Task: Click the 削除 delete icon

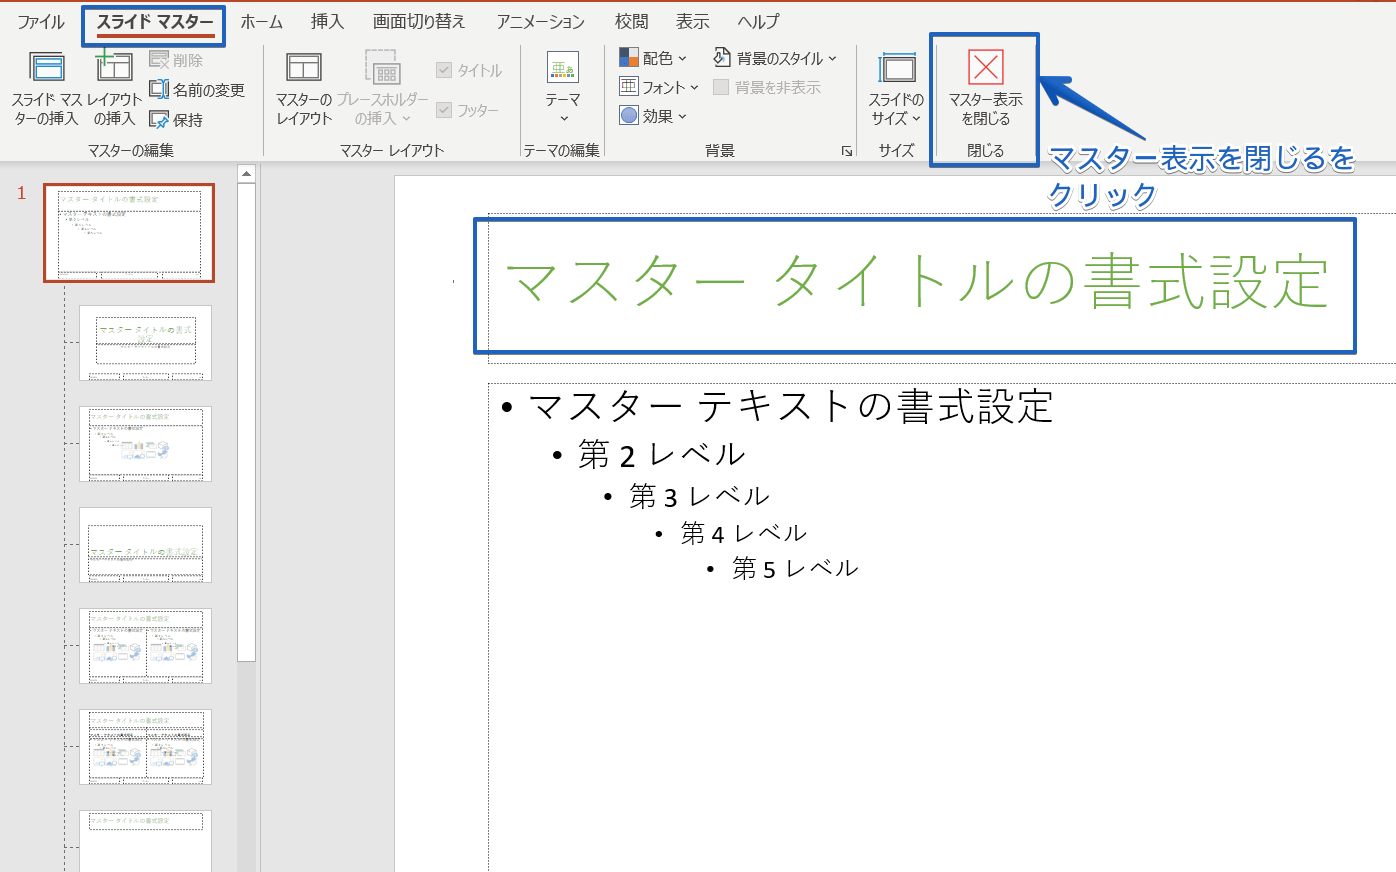Action: tap(159, 61)
